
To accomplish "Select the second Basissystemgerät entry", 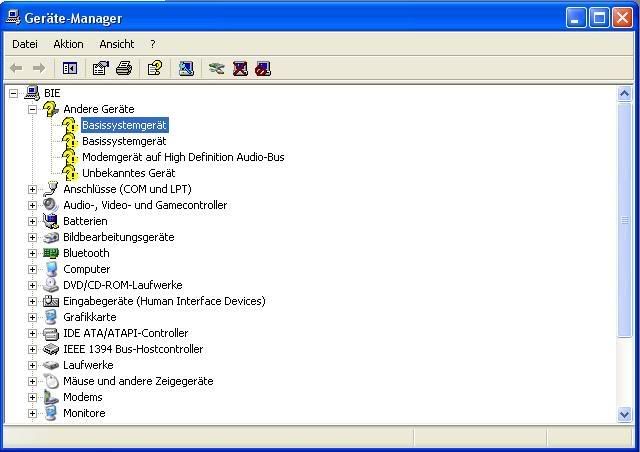I will tap(124, 141).
